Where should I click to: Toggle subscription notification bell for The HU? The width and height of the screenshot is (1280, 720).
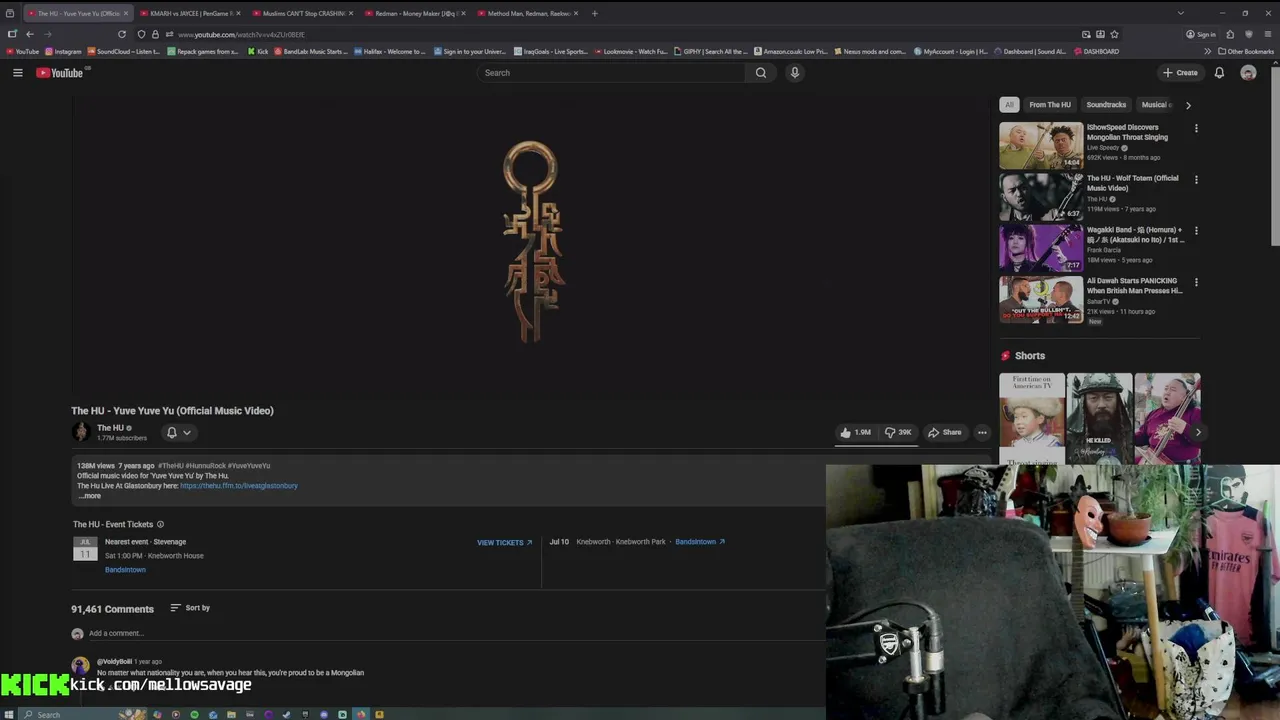coord(172,432)
